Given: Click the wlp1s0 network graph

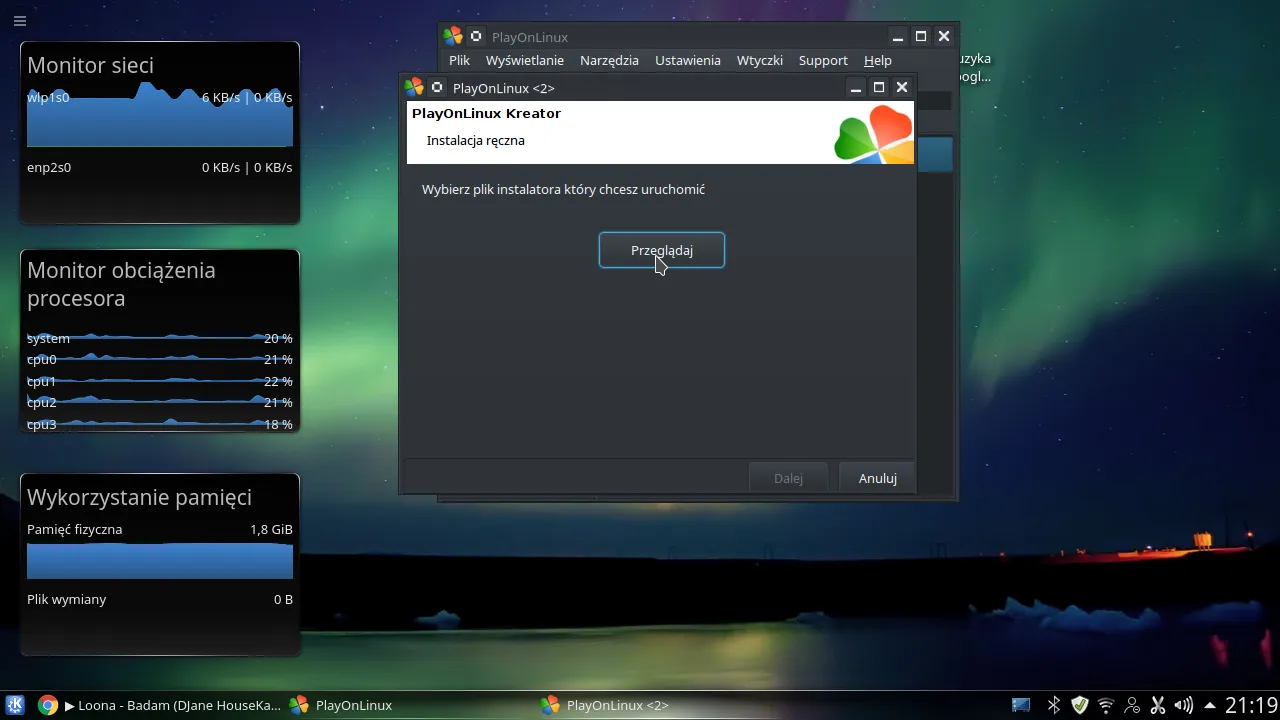Looking at the screenshot, I should pyautogui.click(x=160, y=116).
